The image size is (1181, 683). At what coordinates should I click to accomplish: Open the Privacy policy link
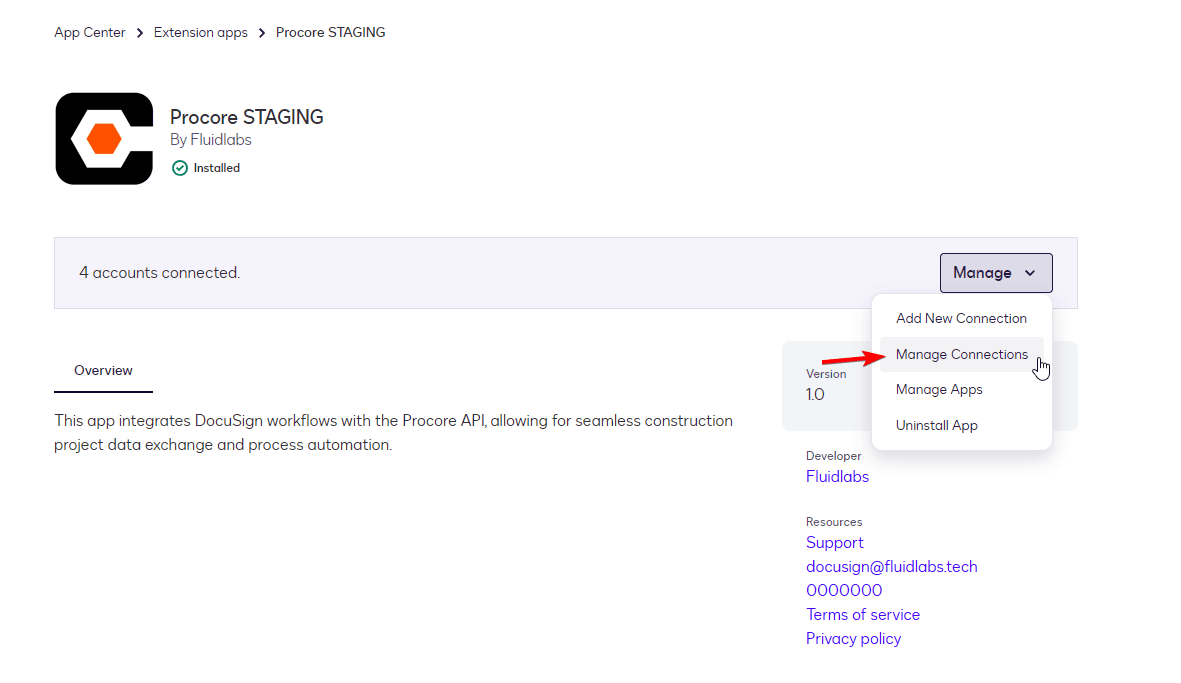[853, 639]
